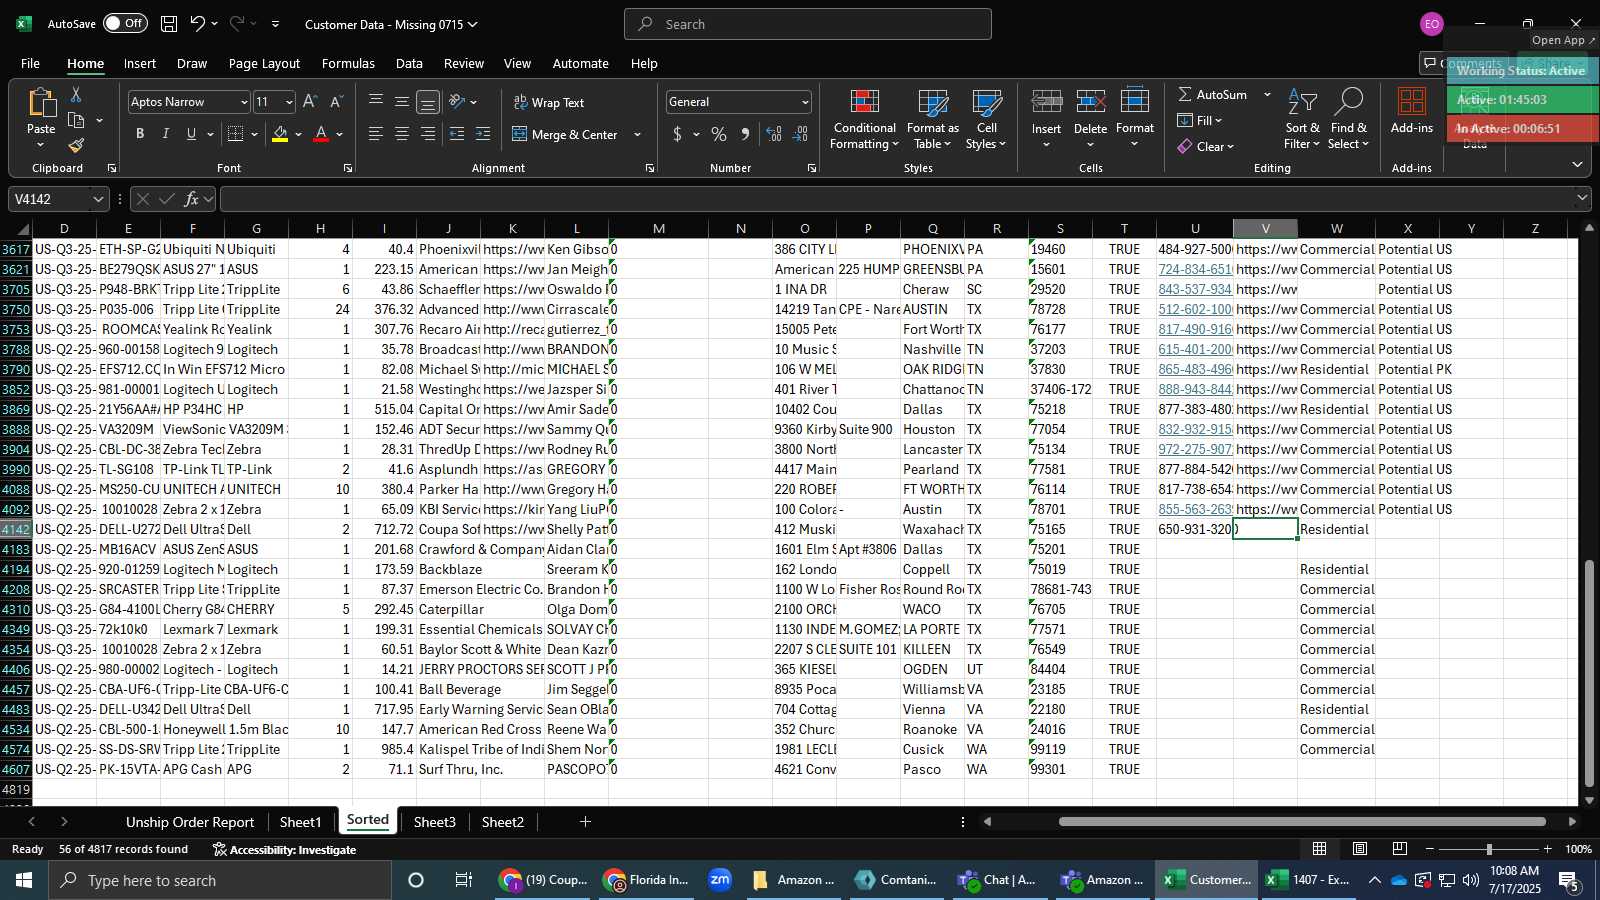Click the Paste clipboard icon

pyautogui.click(x=41, y=102)
